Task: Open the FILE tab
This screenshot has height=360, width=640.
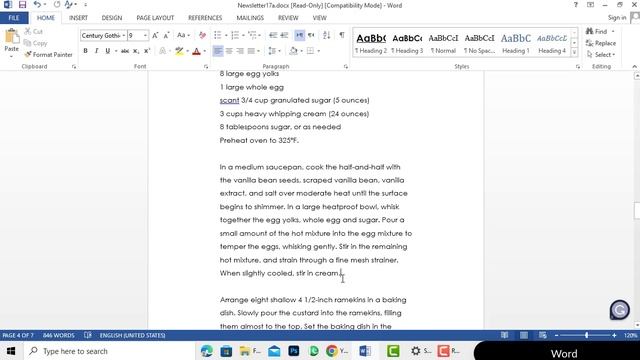Action: pos(14,18)
